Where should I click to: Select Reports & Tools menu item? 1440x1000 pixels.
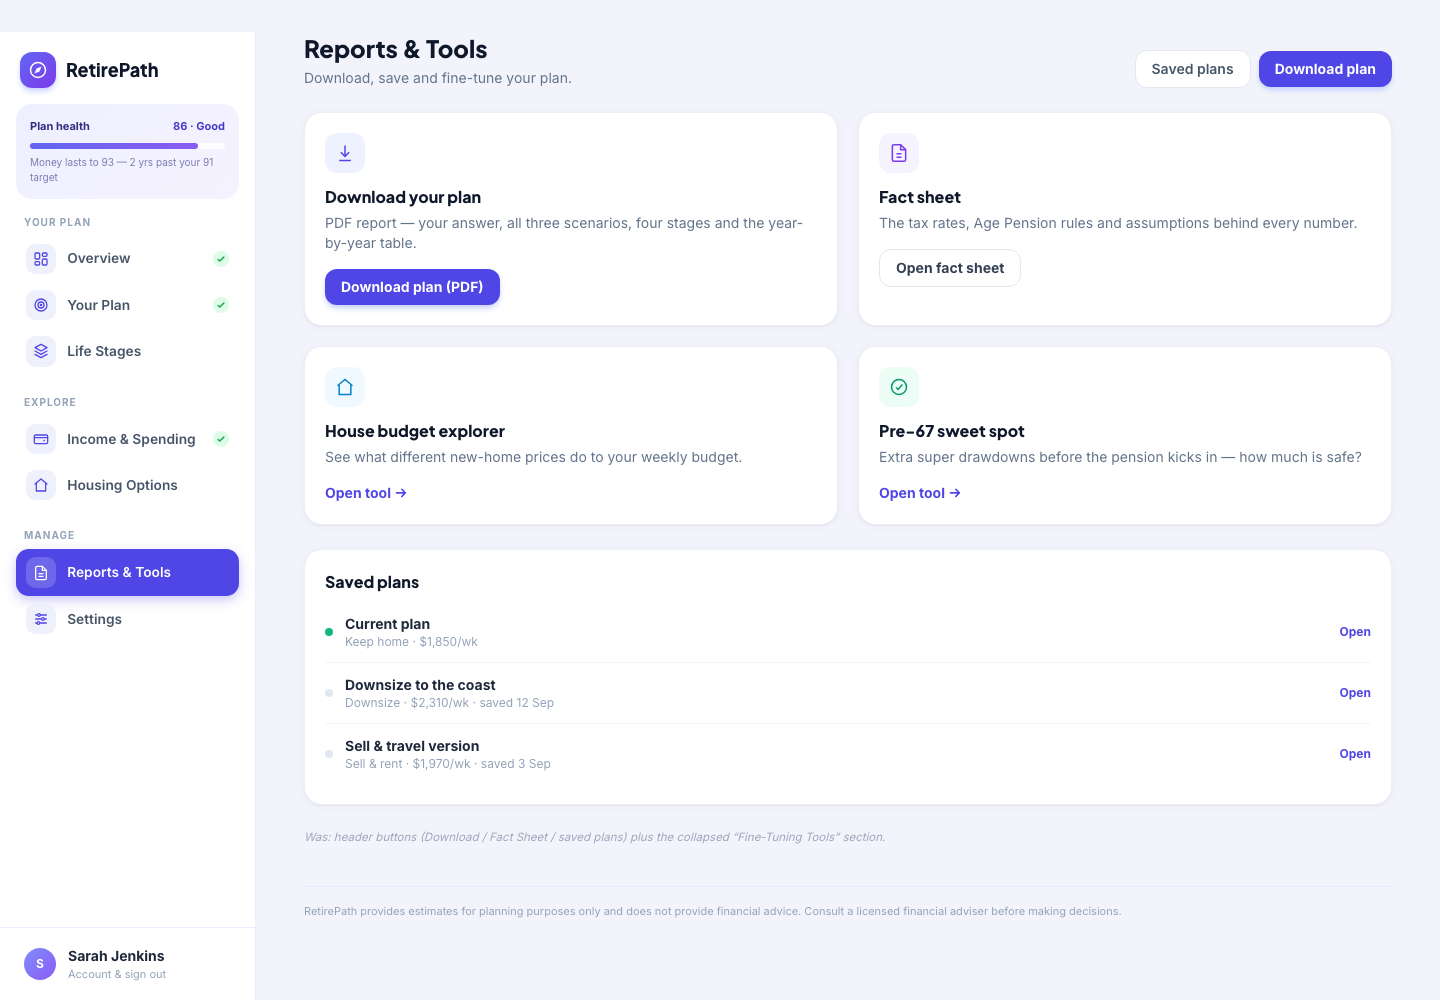pos(127,573)
